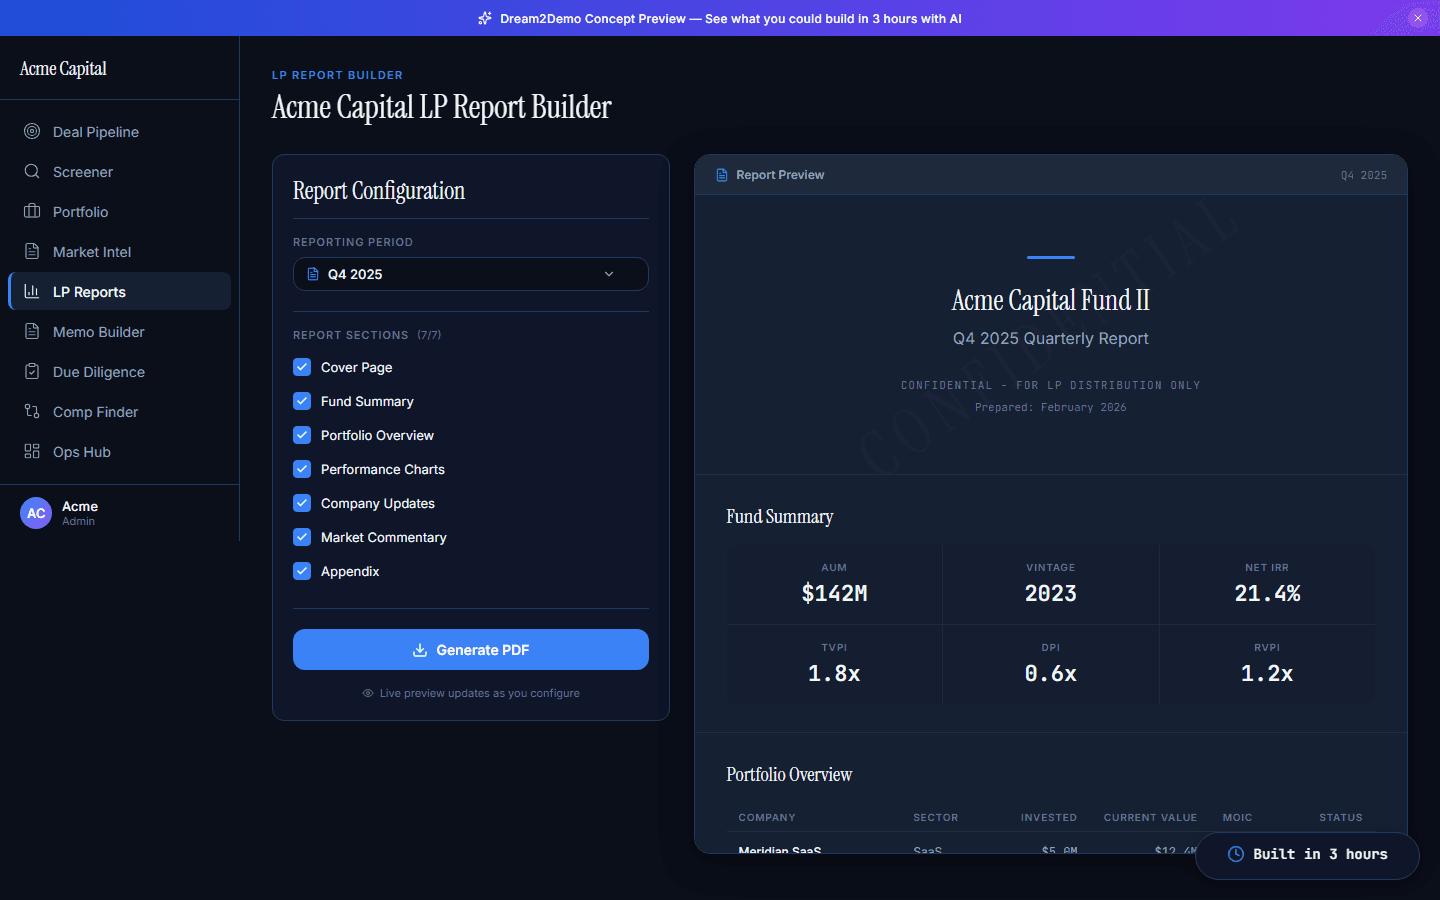1440x900 pixels.
Task: Click the Comp Finder sidebar icon
Action: pos(31,411)
